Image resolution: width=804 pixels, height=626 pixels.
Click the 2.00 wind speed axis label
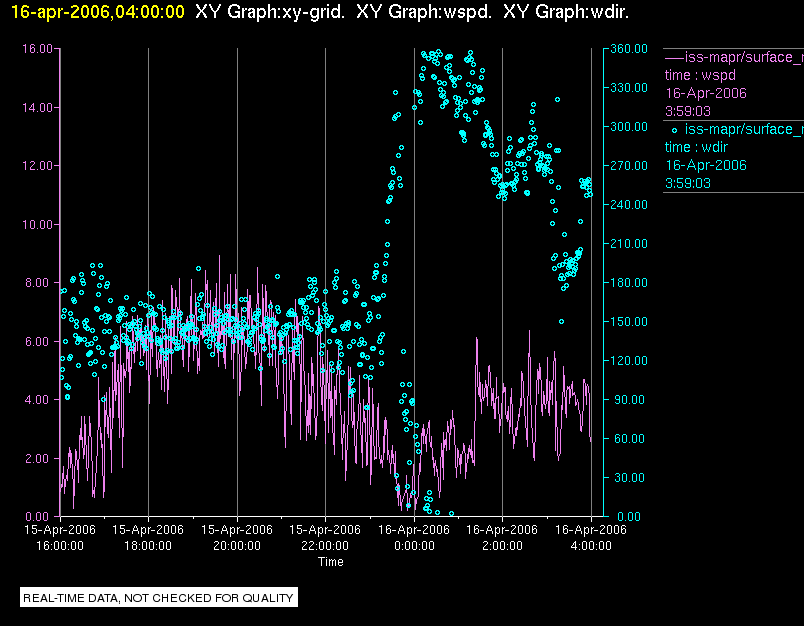pyautogui.click(x=39, y=458)
